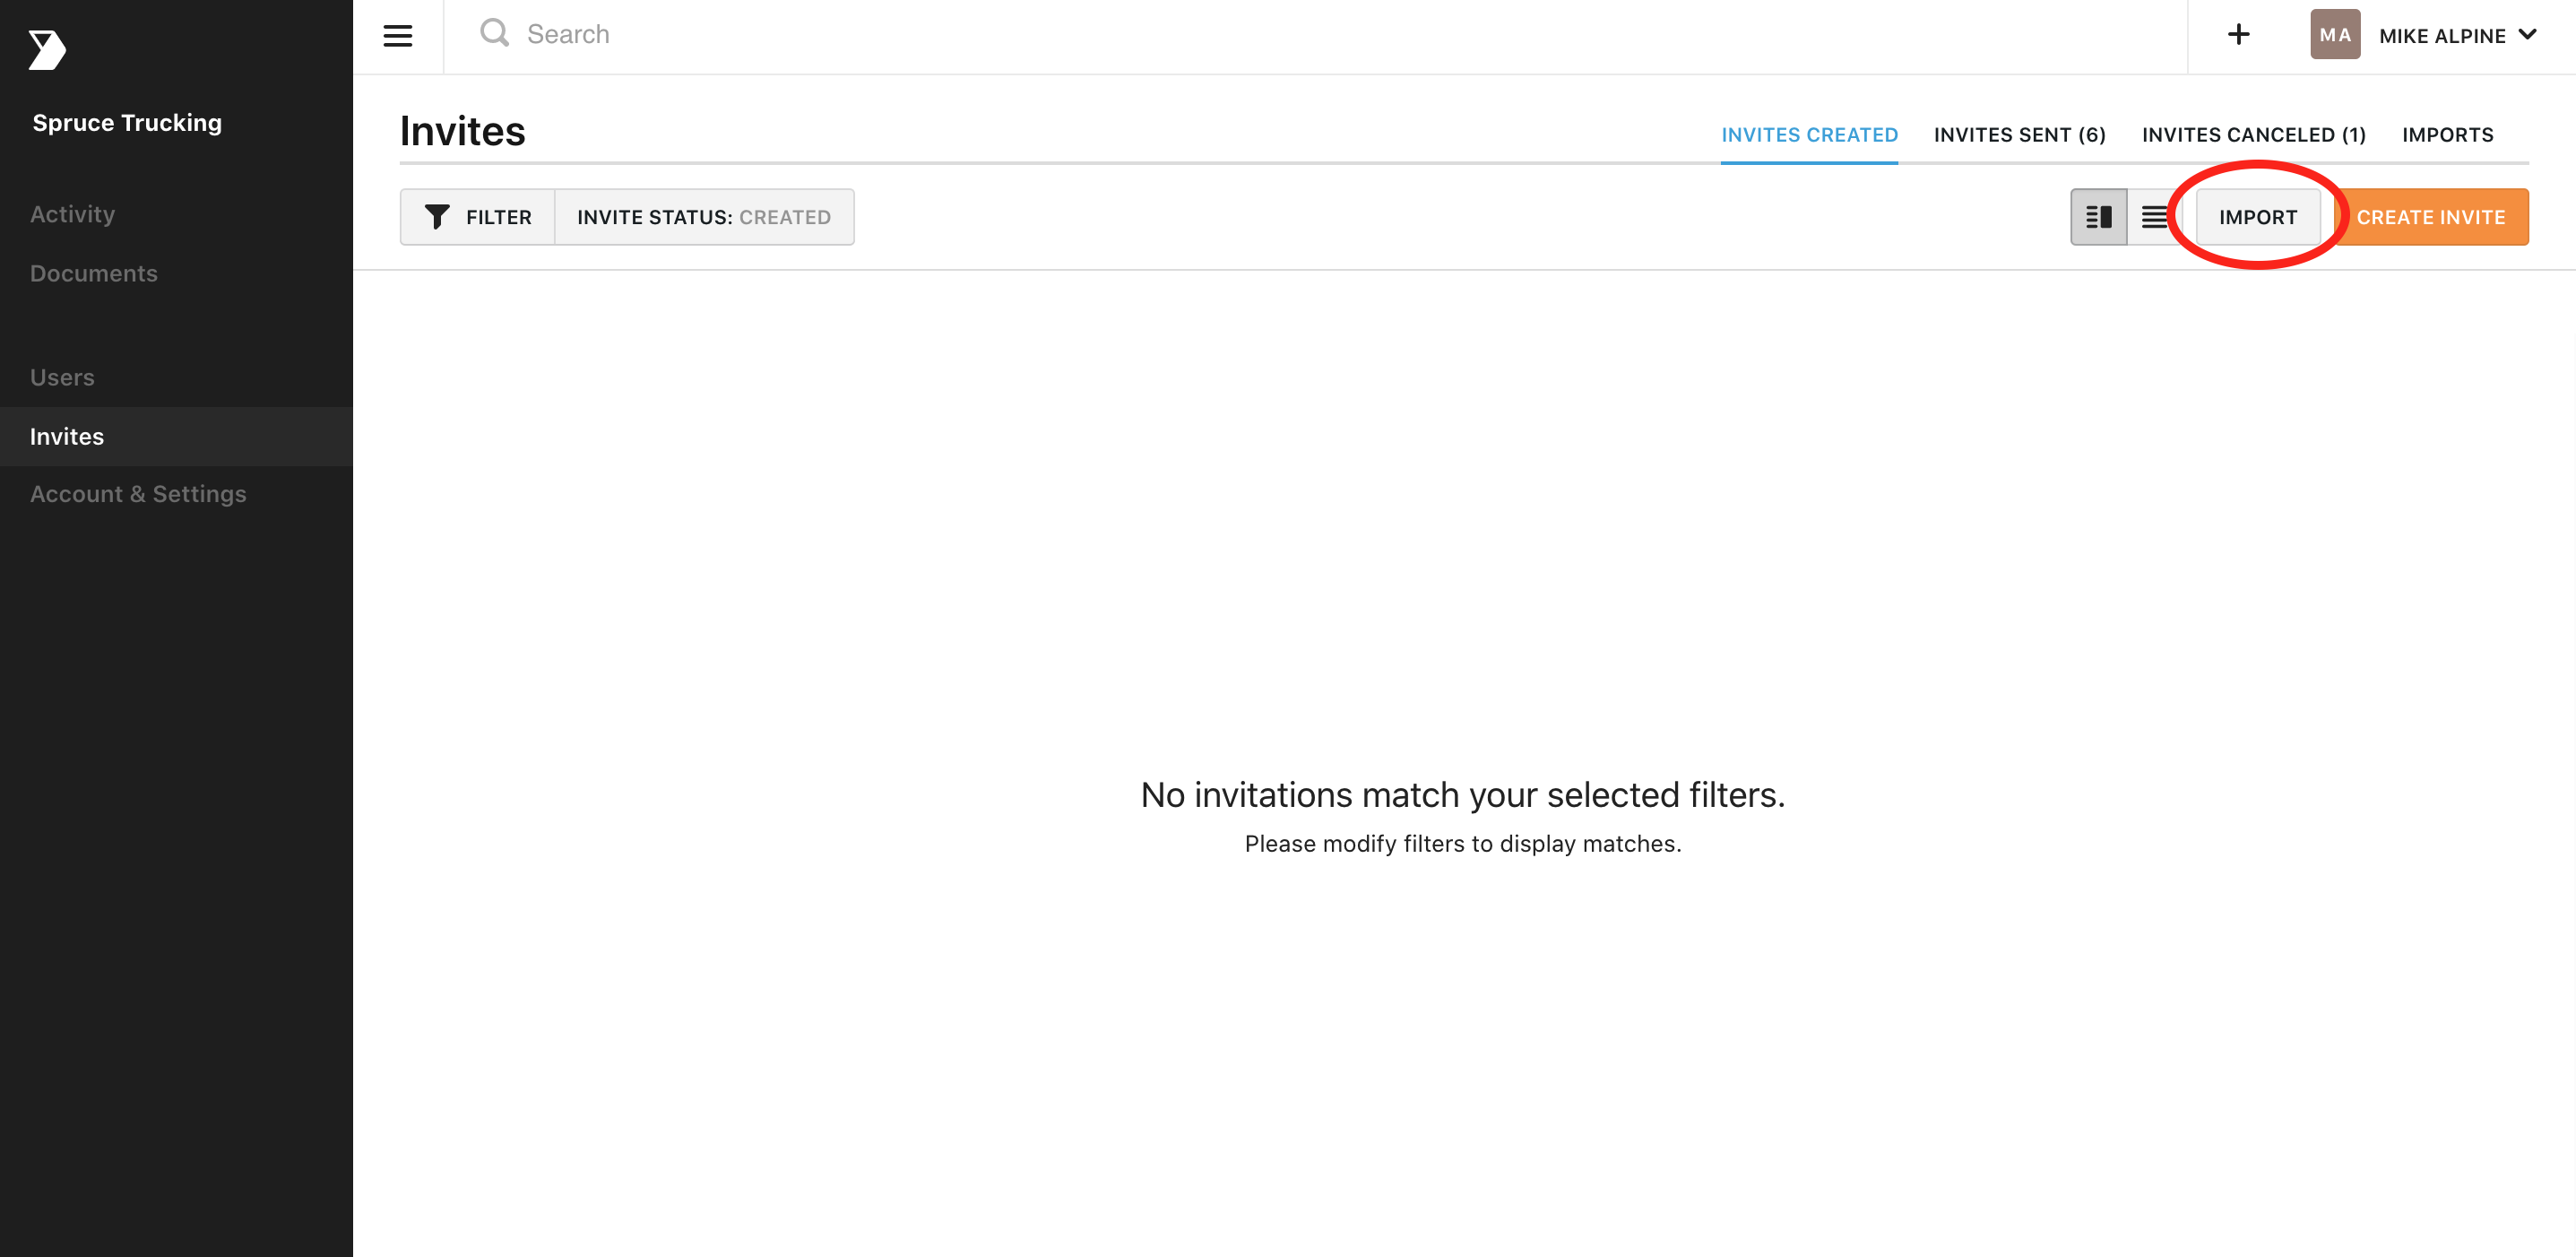Open Users in sidebar
Image resolution: width=2576 pixels, height=1257 pixels.
(x=62, y=378)
